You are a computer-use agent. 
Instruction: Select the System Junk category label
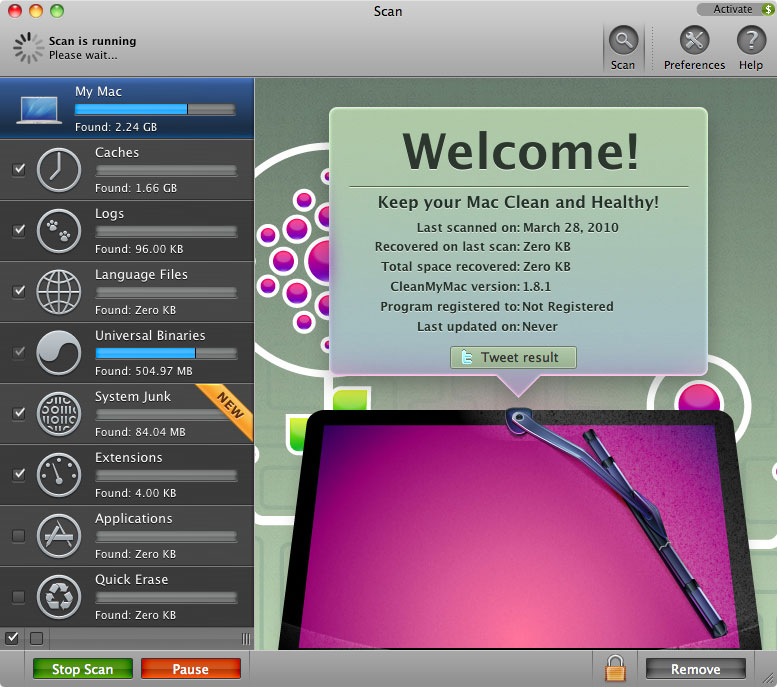pyautogui.click(x=133, y=397)
